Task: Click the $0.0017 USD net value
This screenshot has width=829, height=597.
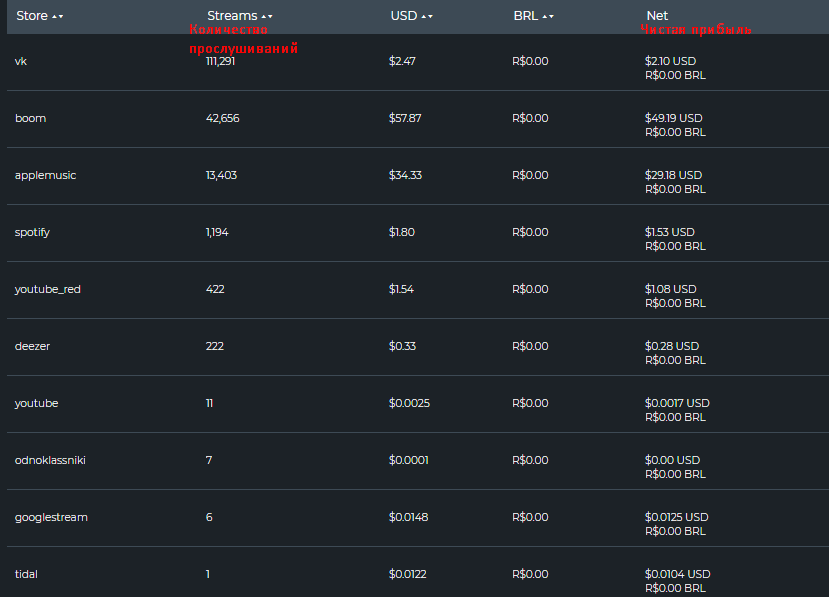Action: 677,403
